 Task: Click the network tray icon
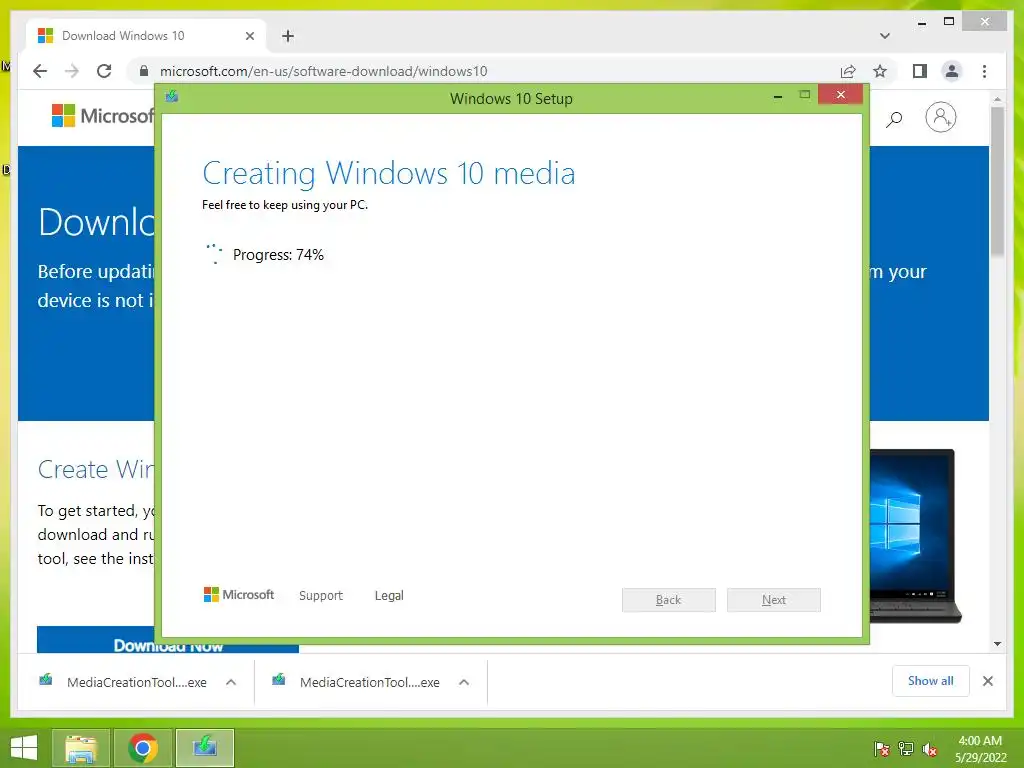click(x=906, y=749)
